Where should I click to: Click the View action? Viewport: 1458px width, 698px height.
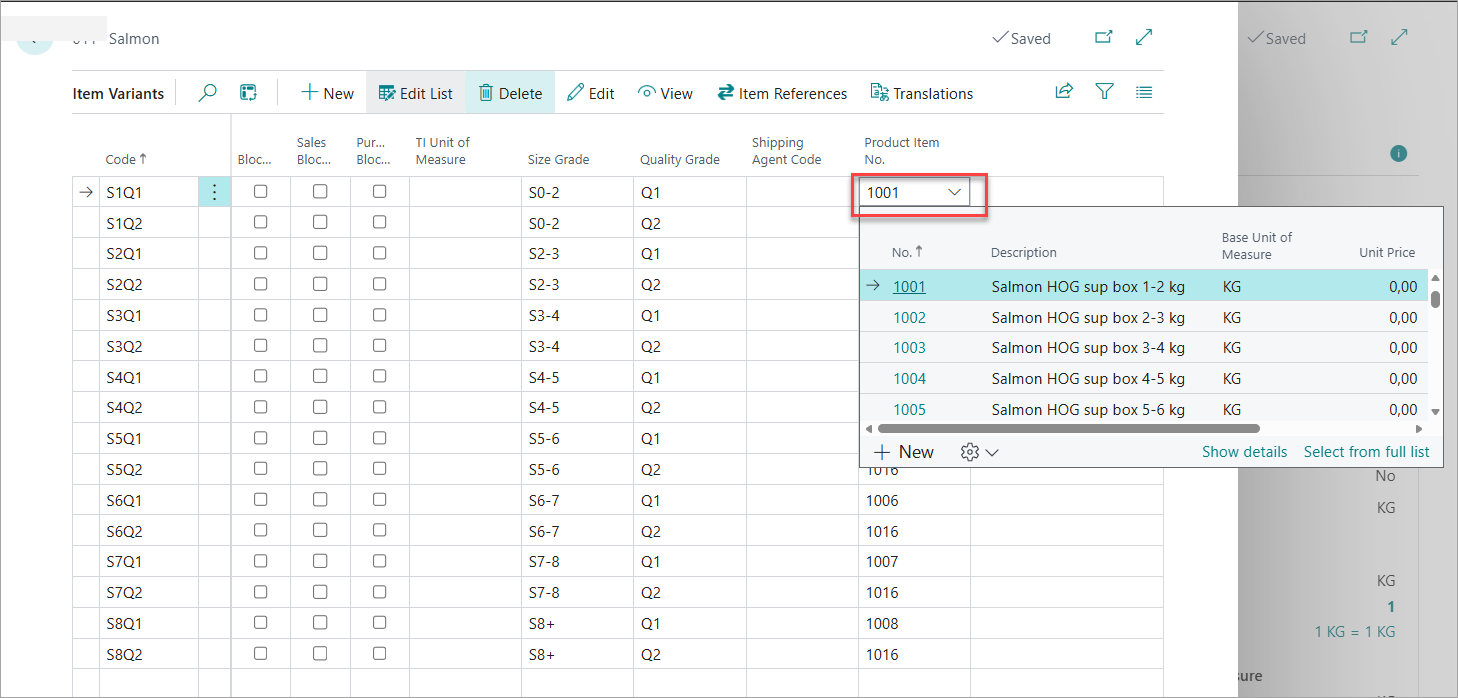click(x=665, y=93)
